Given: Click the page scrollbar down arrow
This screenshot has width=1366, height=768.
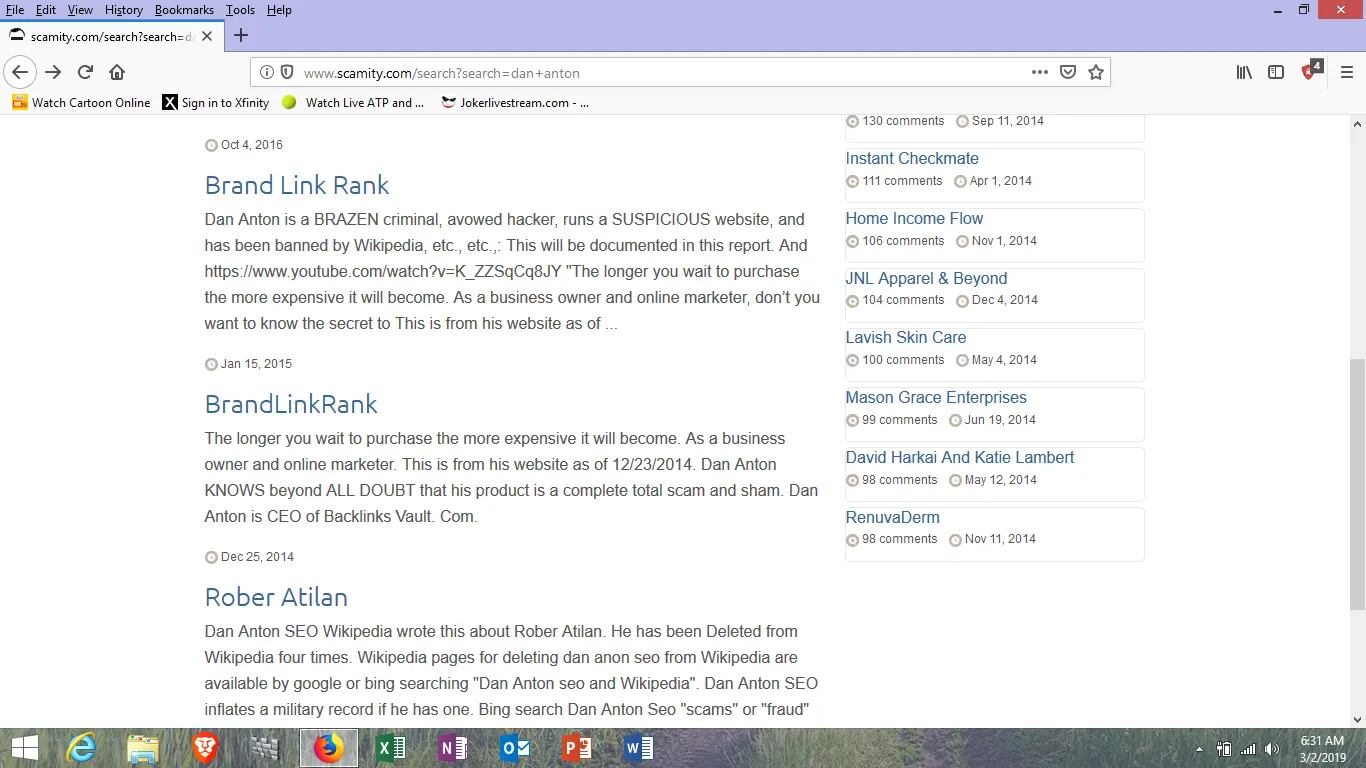Looking at the screenshot, I should click(x=1357, y=719).
